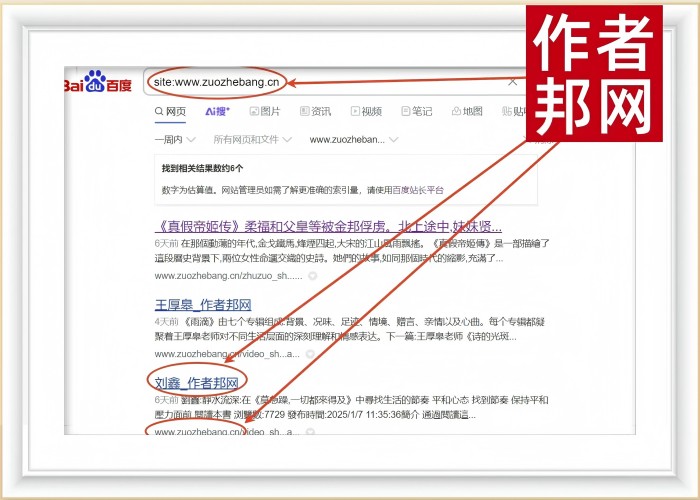Expand the 所有网页和文件 file type dropdown
This screenshot has height=500, width=700.
coord(252,140)
